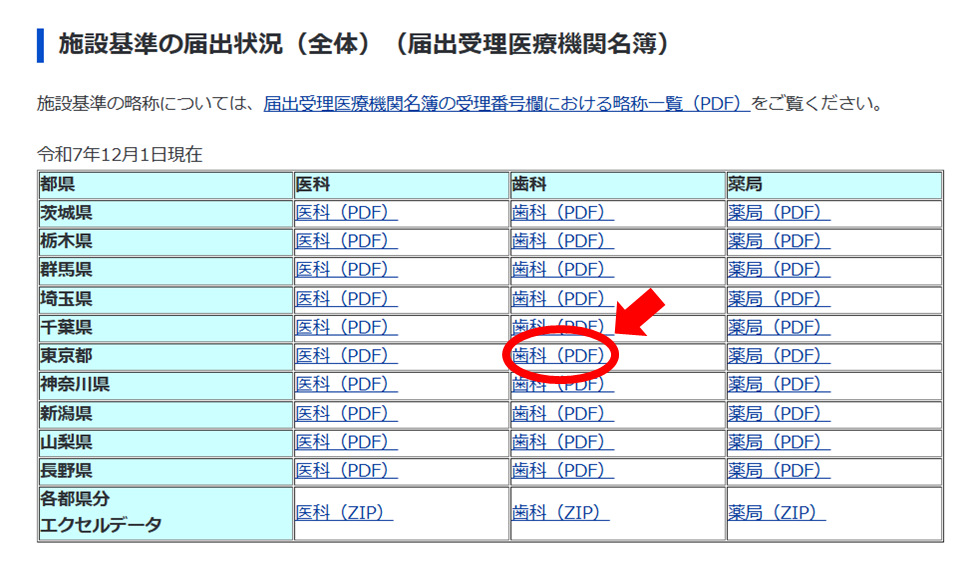Click 長野県 薬局（PDF）link
This screenshot has width=975, height=569.
[x=778, y=471]
